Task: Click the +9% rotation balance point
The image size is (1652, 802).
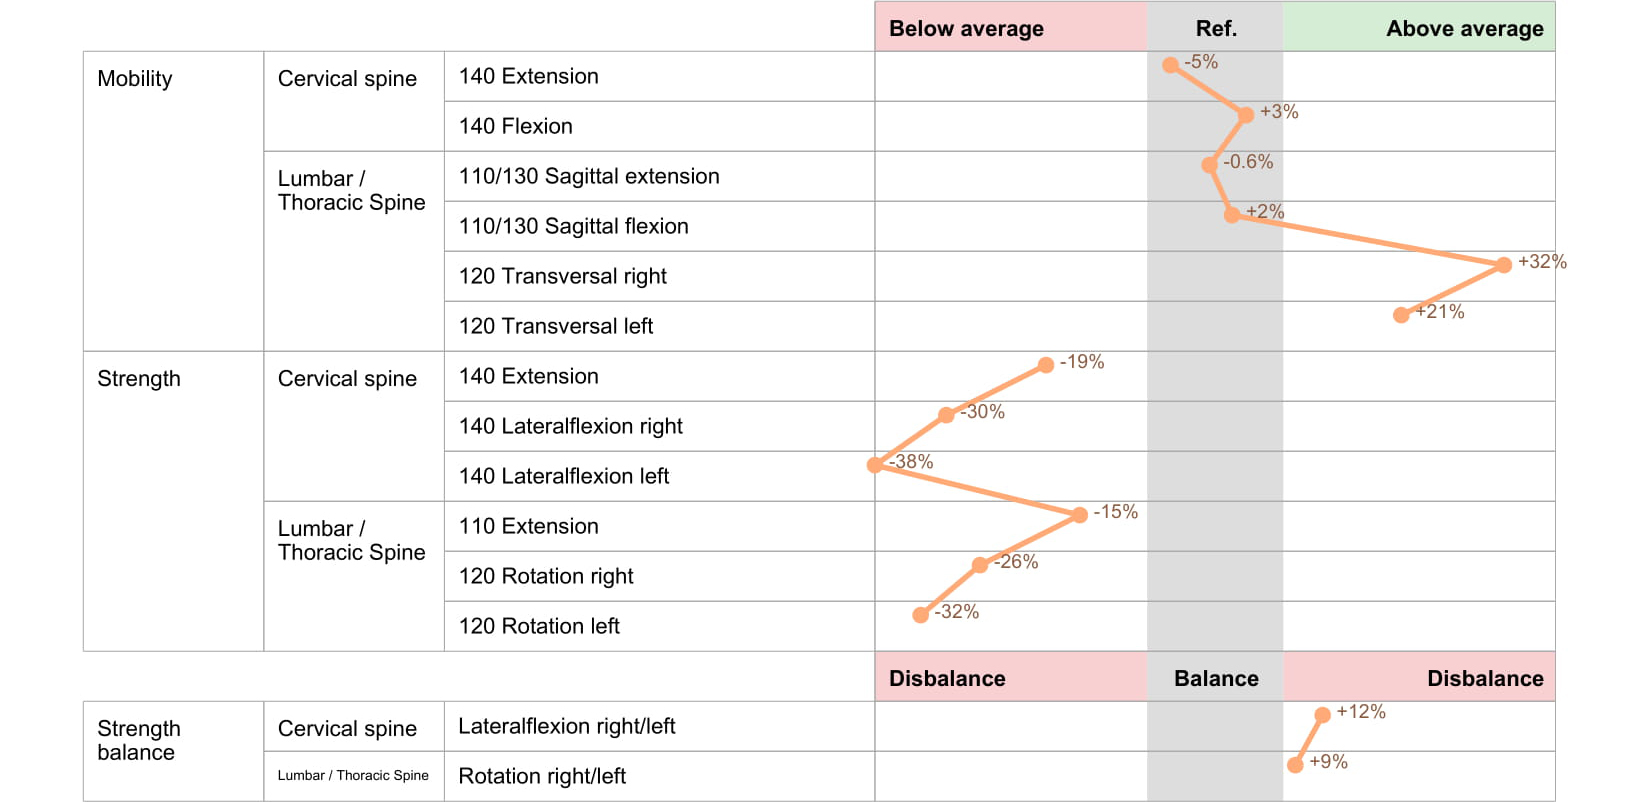Action: [1295, 765]
